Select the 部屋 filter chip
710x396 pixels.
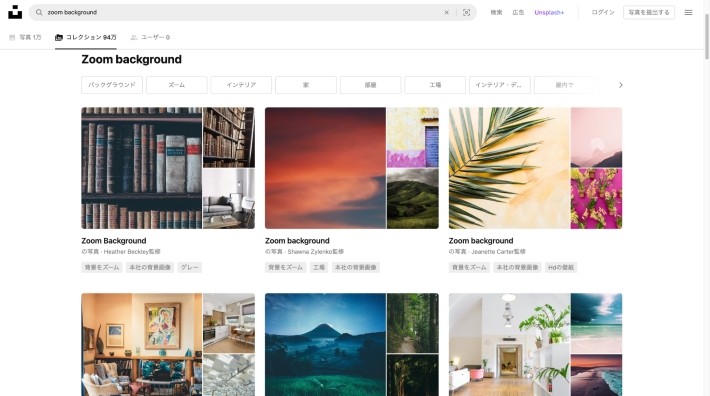tap(370, 85)
